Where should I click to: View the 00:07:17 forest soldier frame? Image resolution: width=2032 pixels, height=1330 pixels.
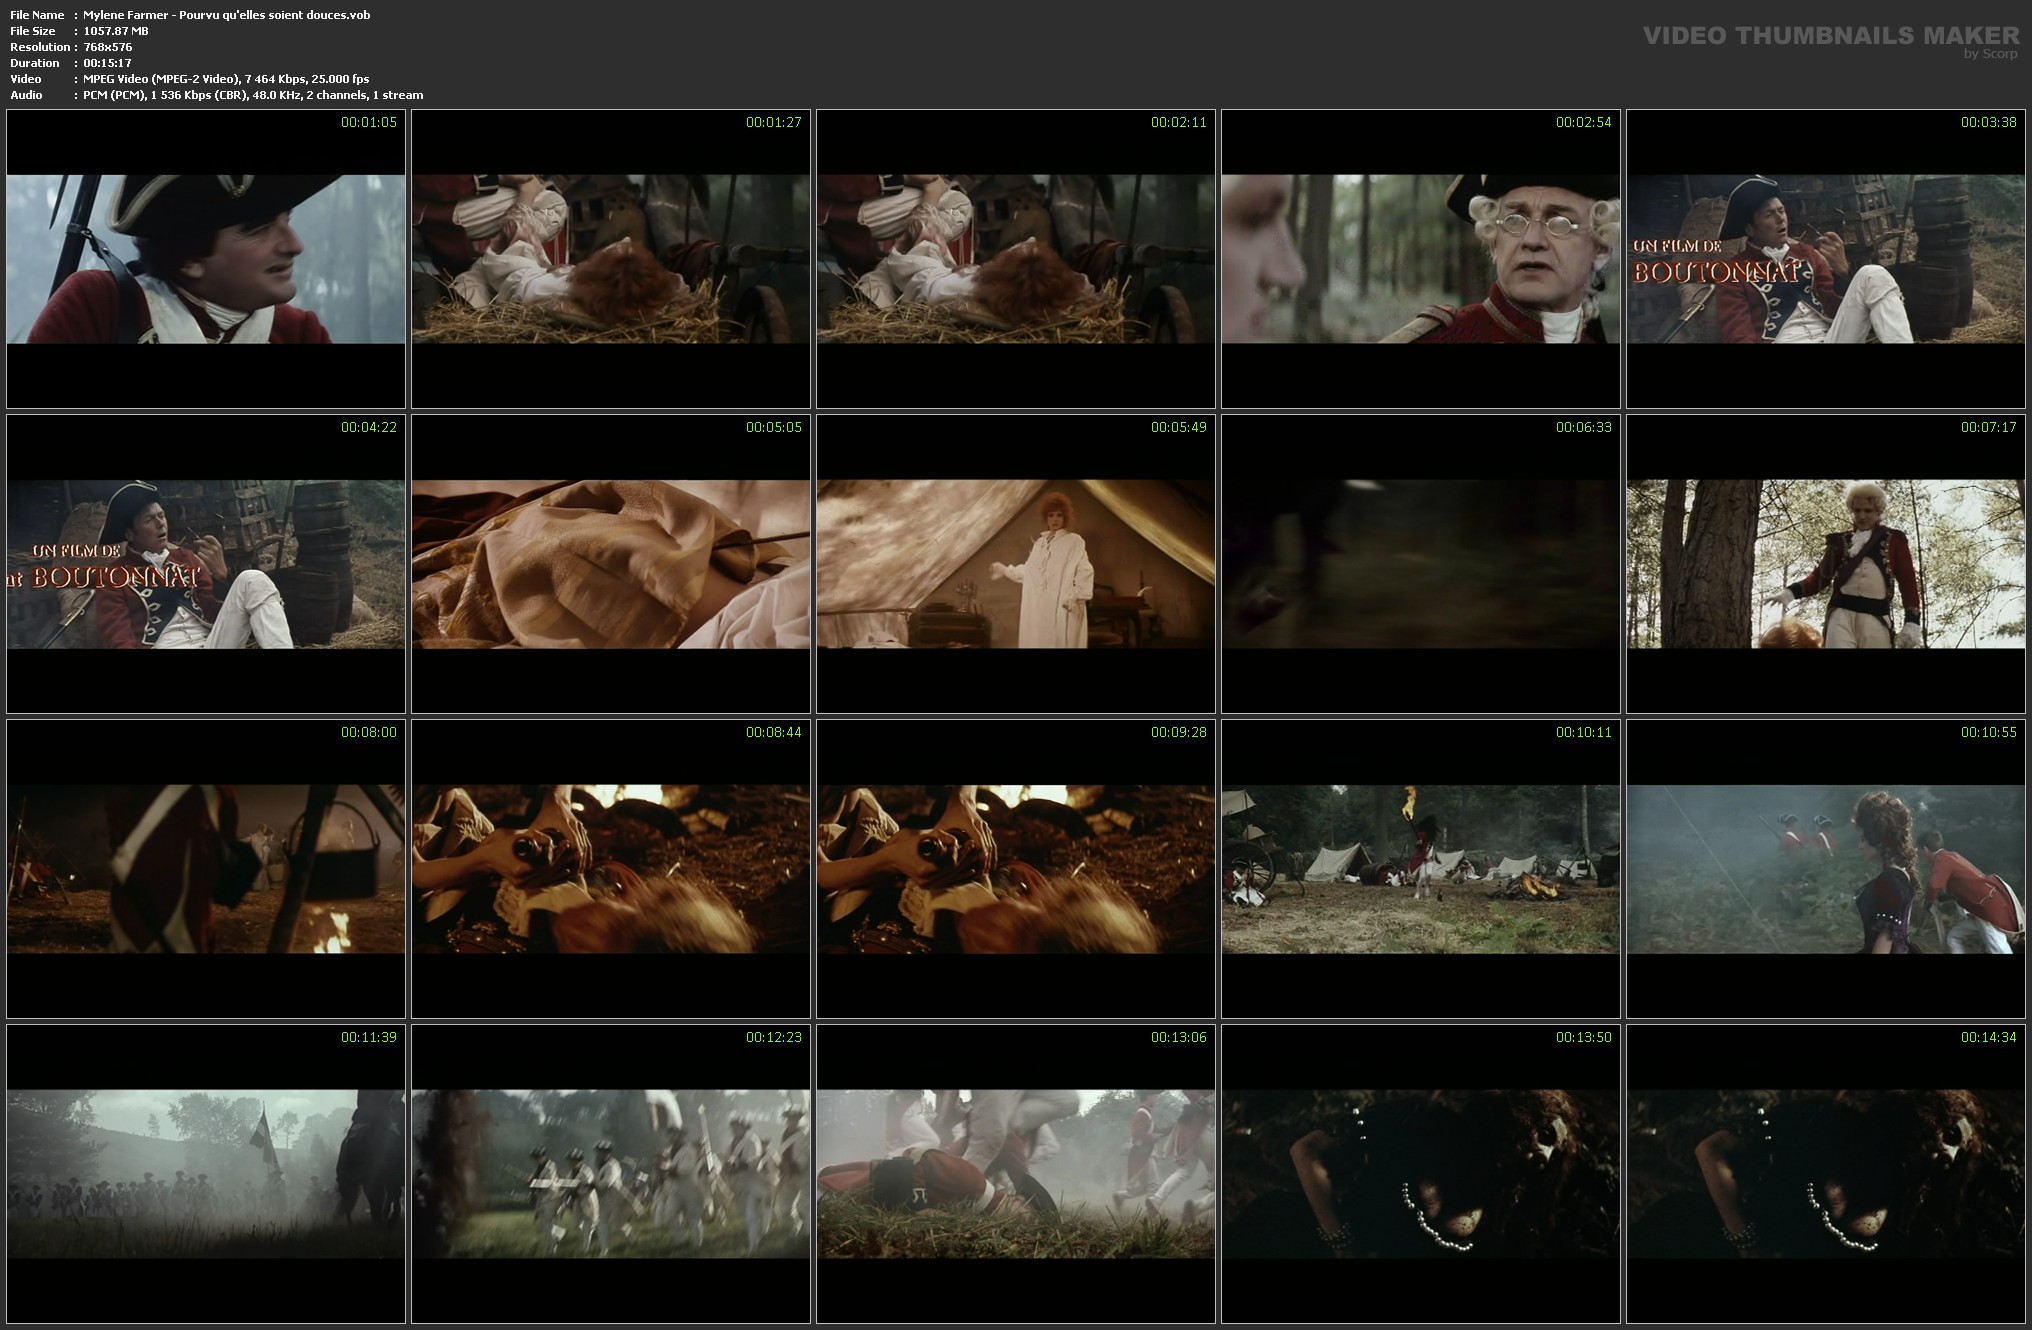[x=1826, y=564]
